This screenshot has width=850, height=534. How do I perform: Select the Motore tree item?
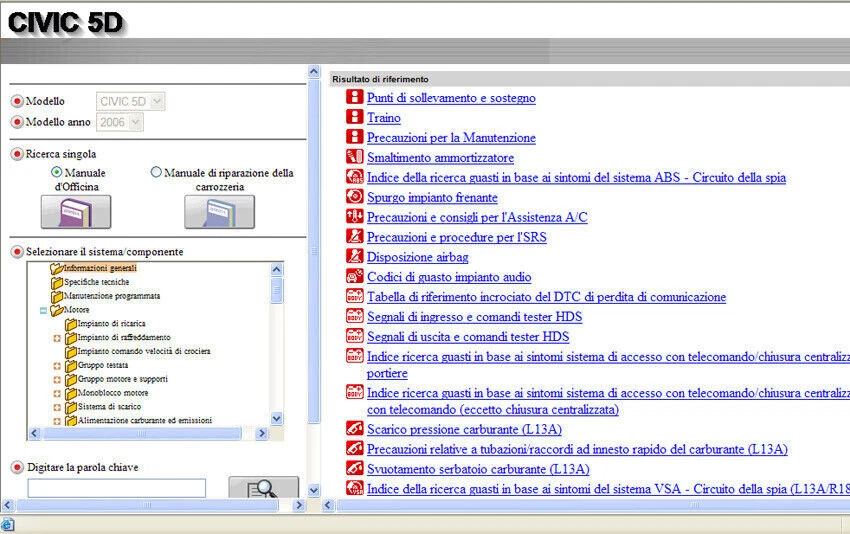tap(77, 310)
